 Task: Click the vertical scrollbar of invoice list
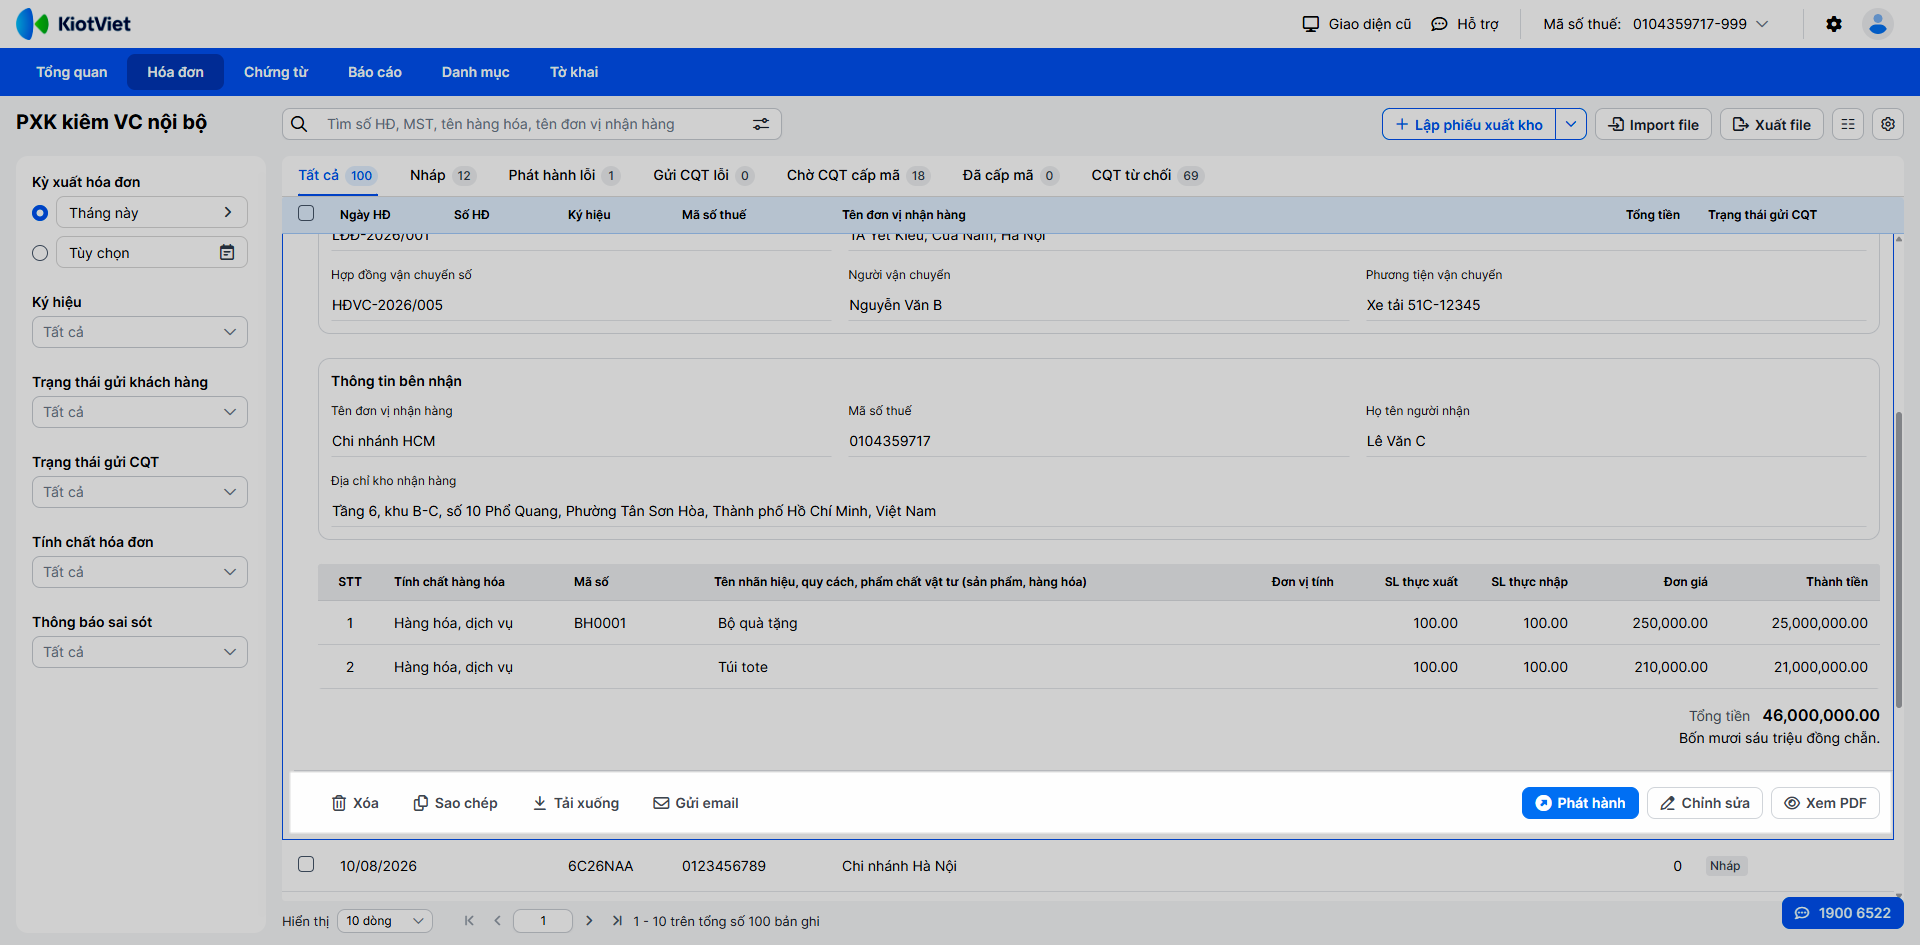[1898, 560]
